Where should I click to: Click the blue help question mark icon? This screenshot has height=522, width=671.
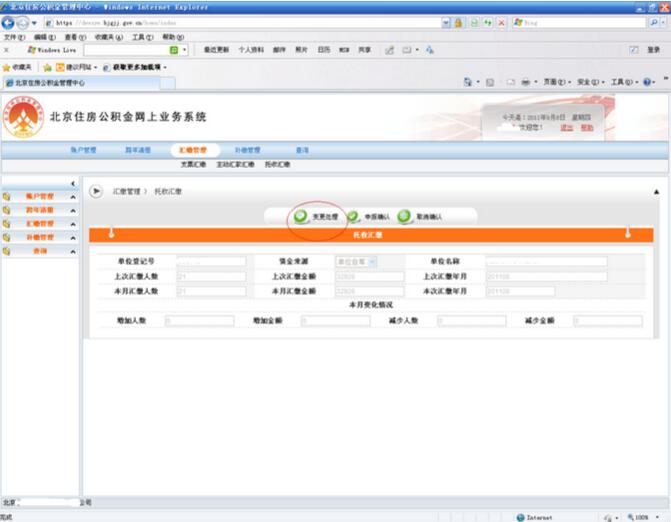pyautogui.click(x=647, y=82)
